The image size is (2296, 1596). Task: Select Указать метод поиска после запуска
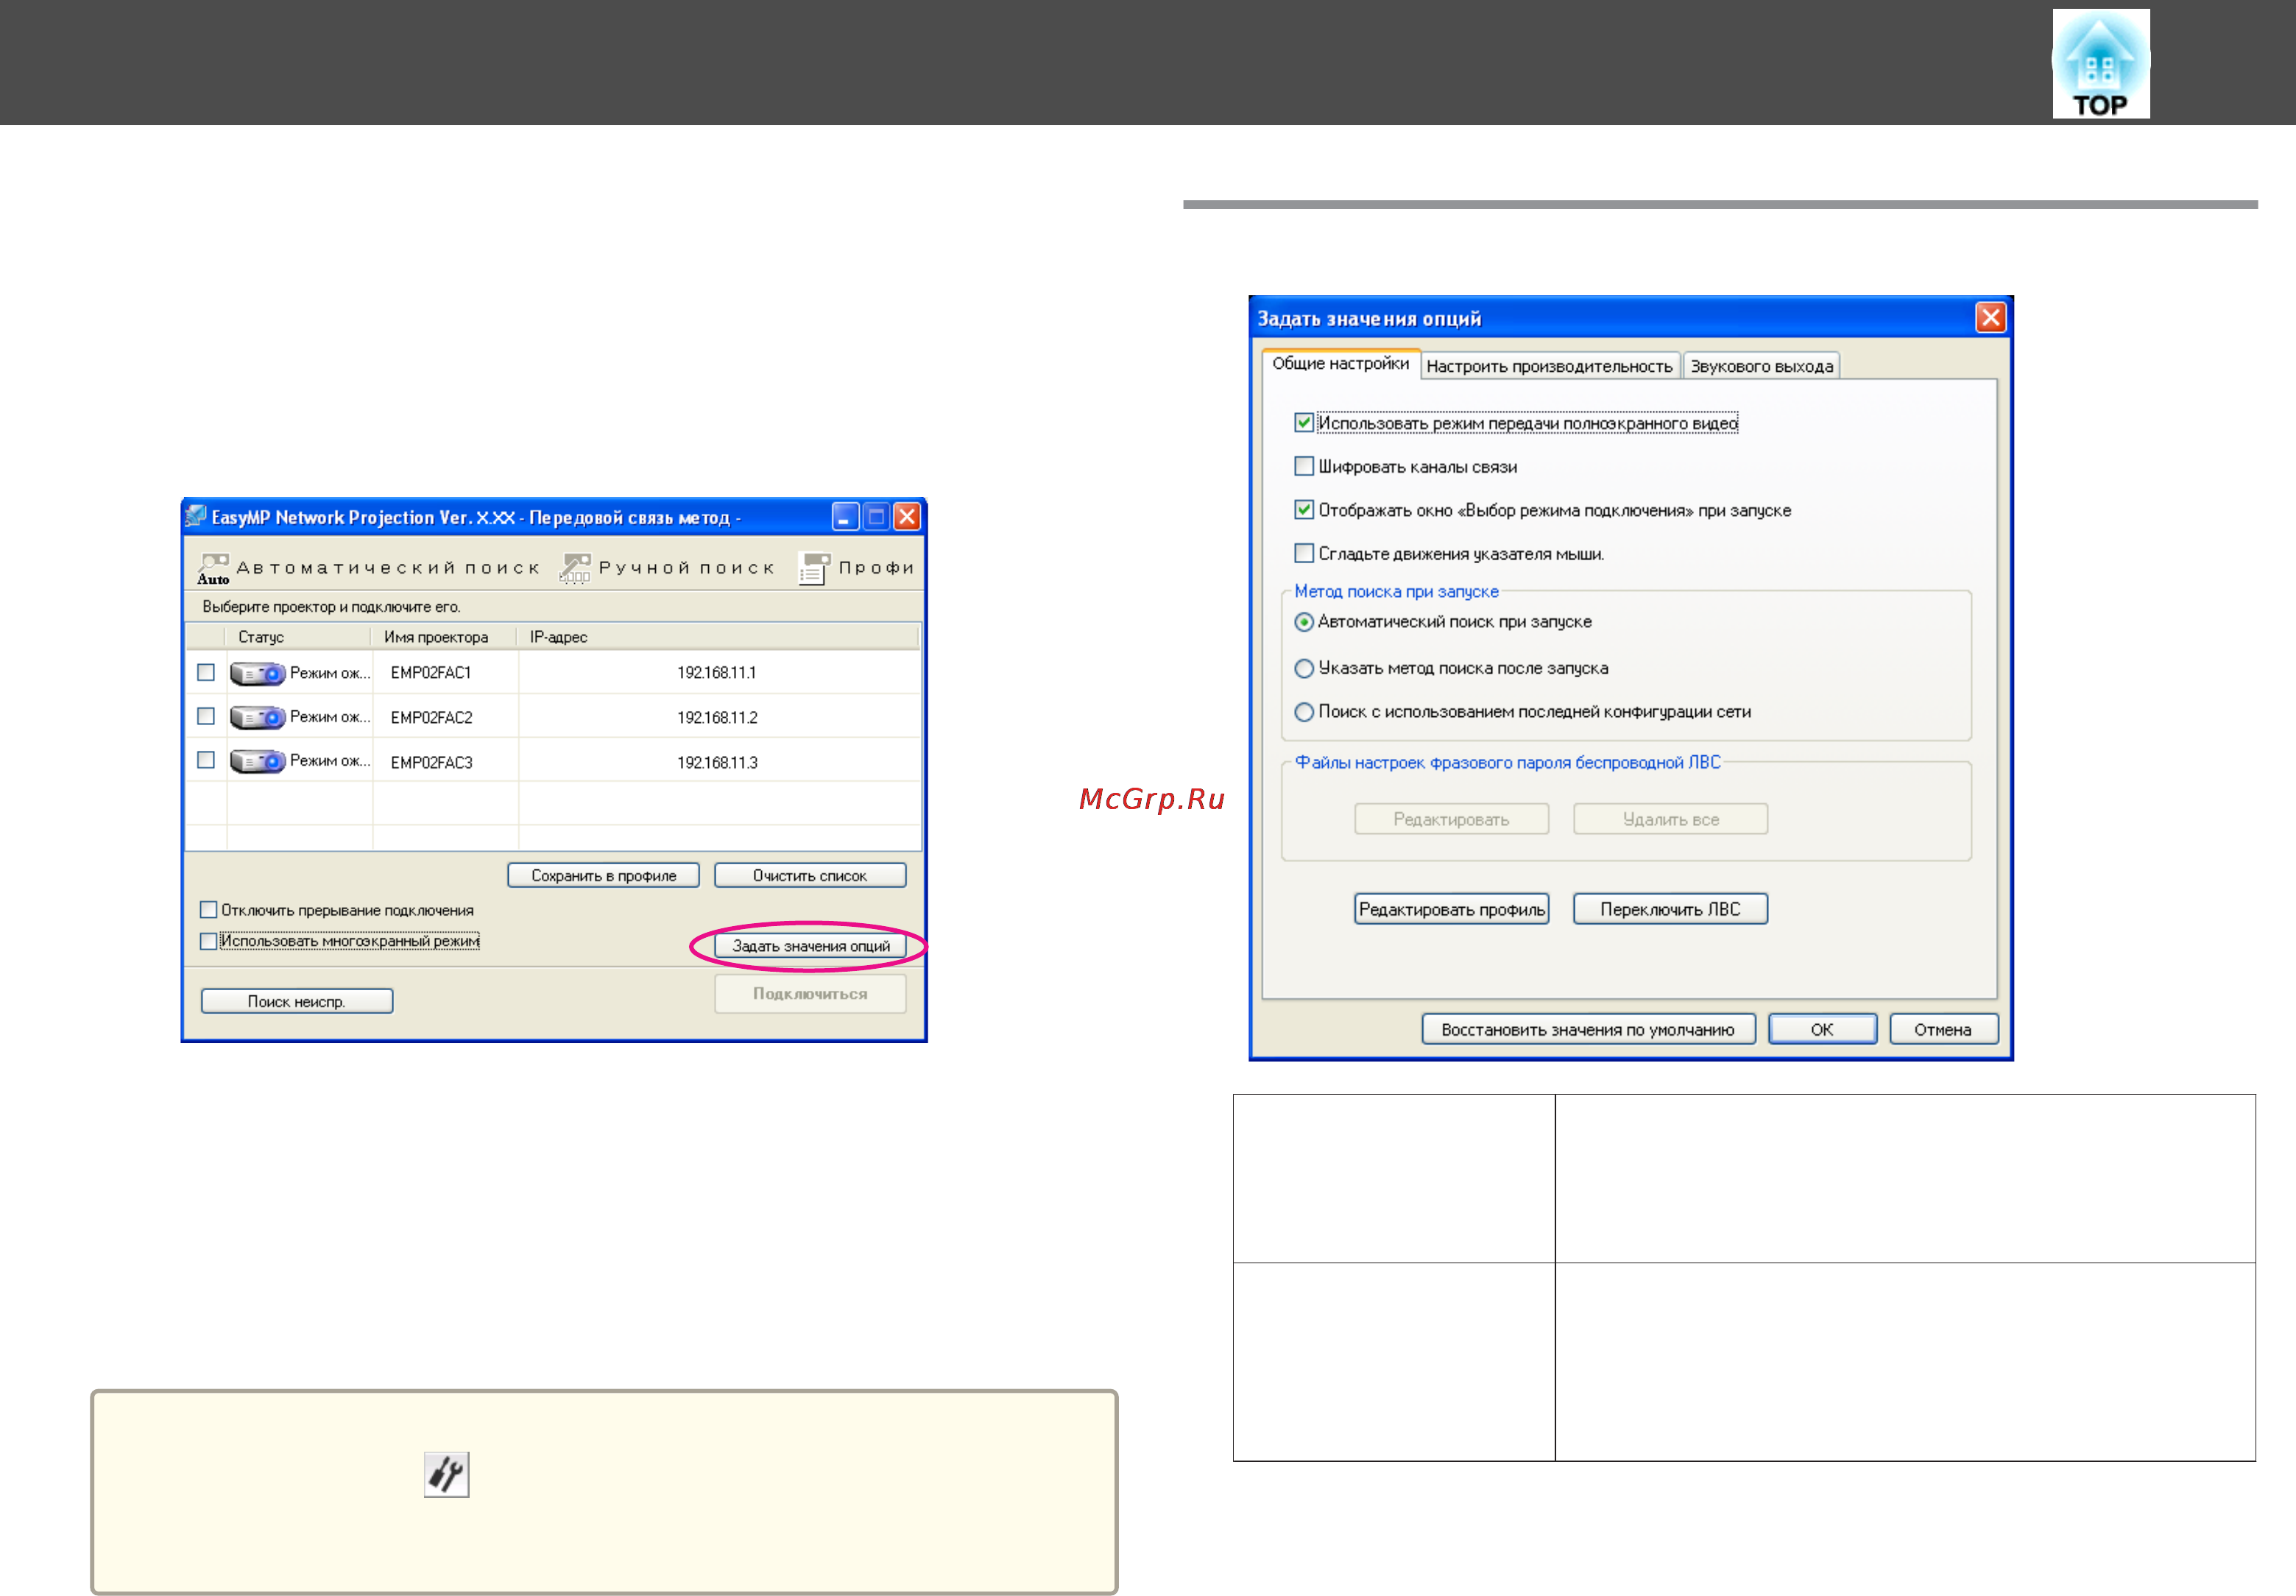pos(1304,668)
